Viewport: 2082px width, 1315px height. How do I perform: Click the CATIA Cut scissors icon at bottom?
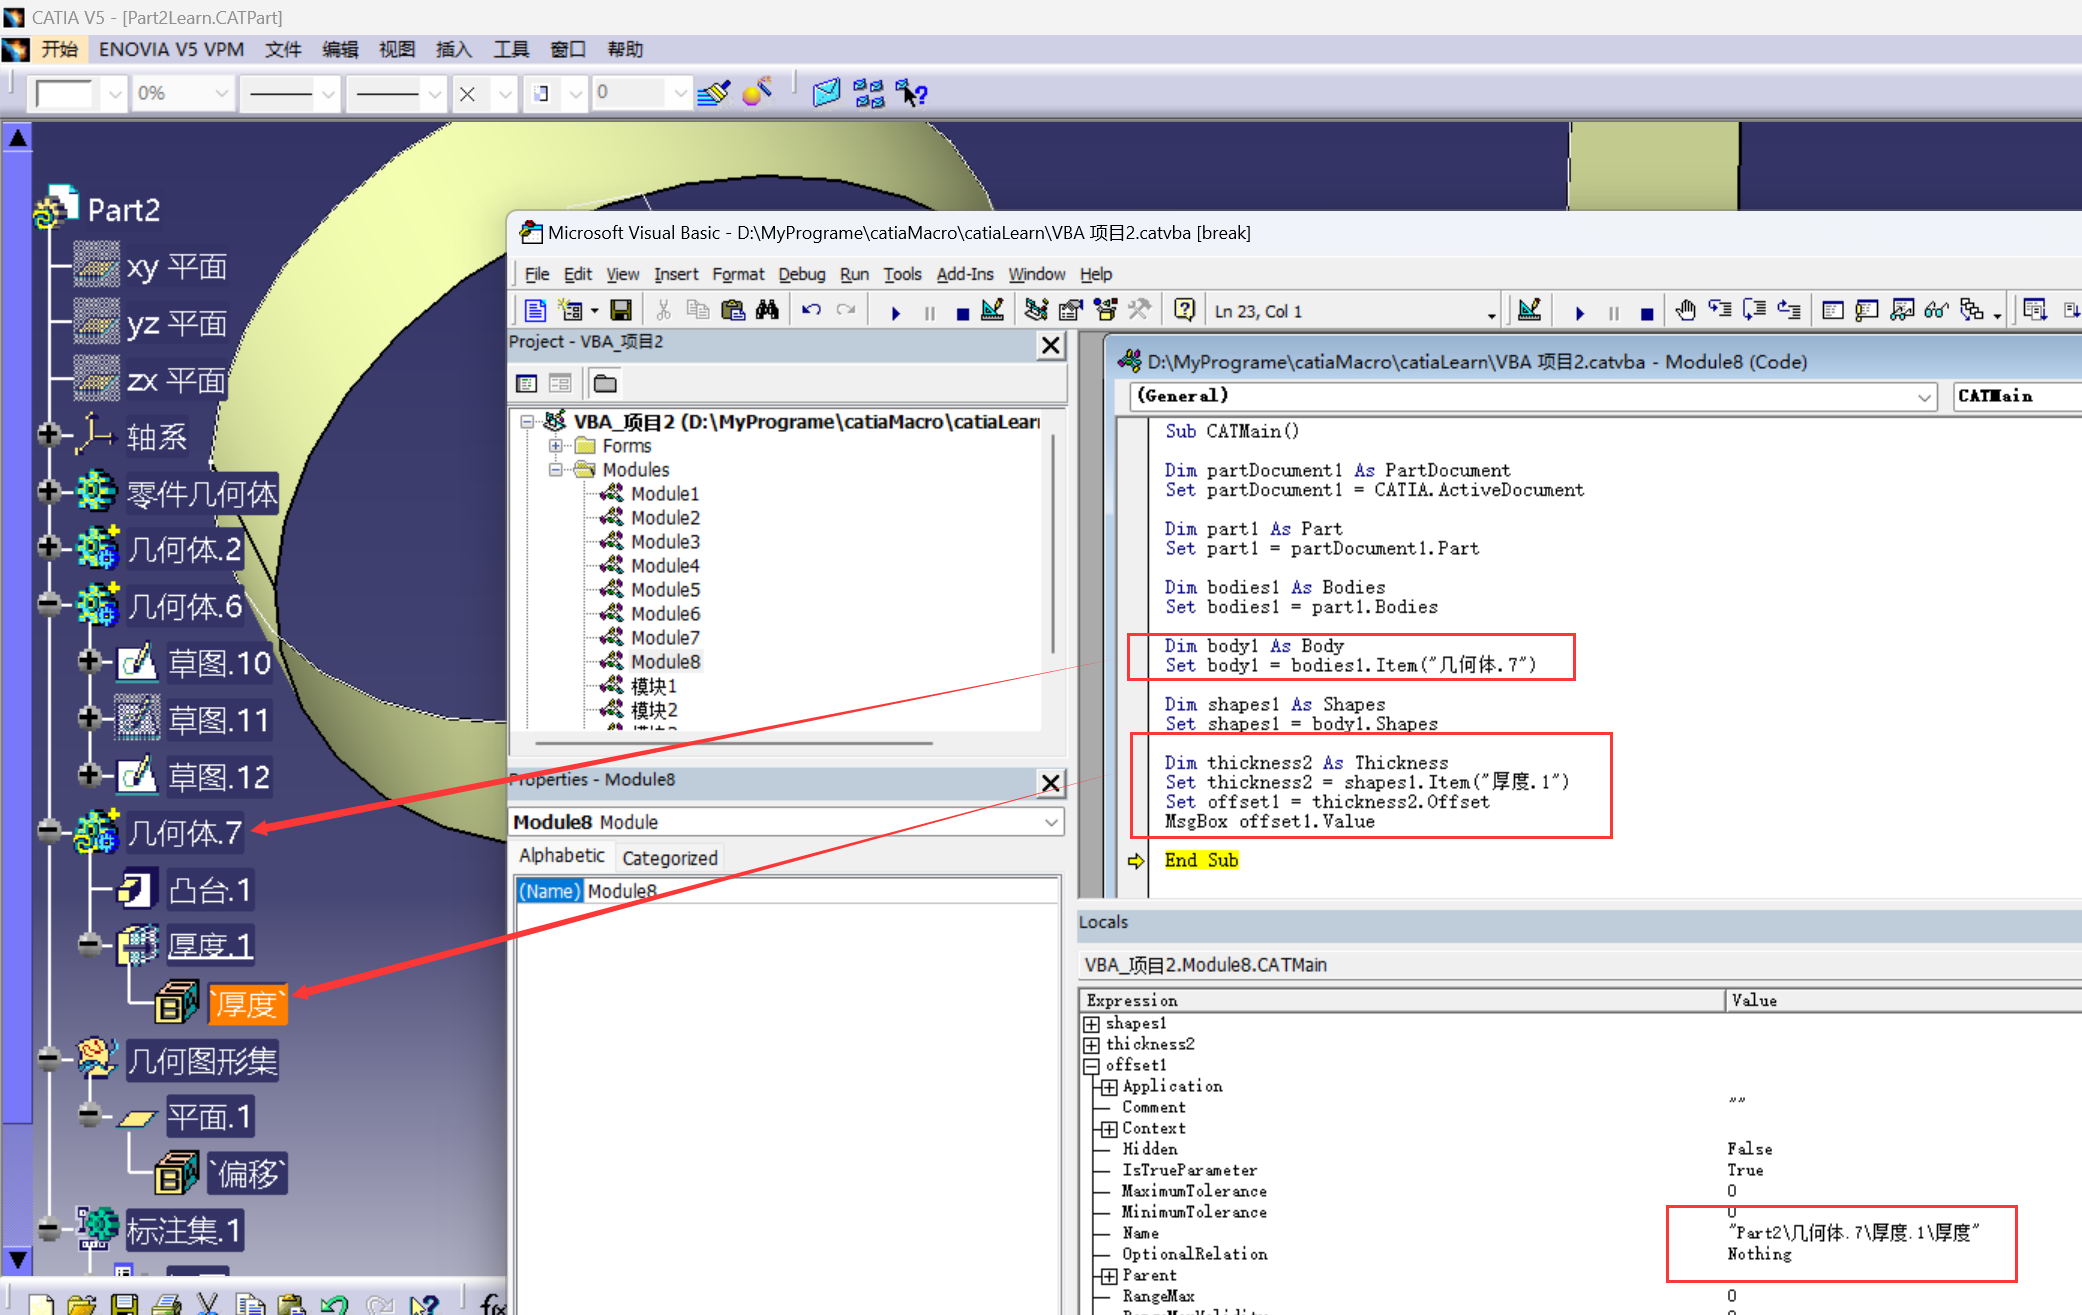click(207, 1303)
